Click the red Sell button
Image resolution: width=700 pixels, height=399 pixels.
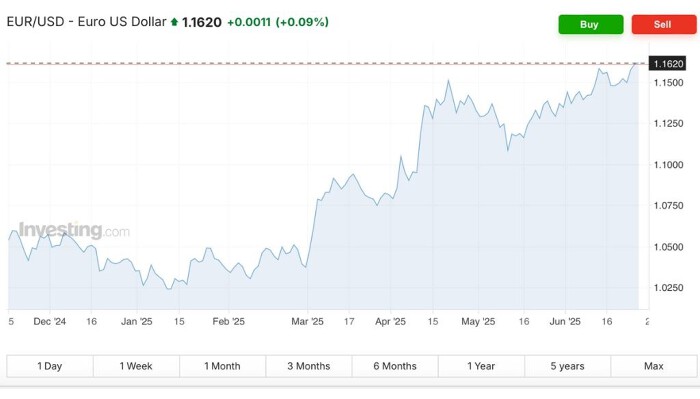point(664,25)
